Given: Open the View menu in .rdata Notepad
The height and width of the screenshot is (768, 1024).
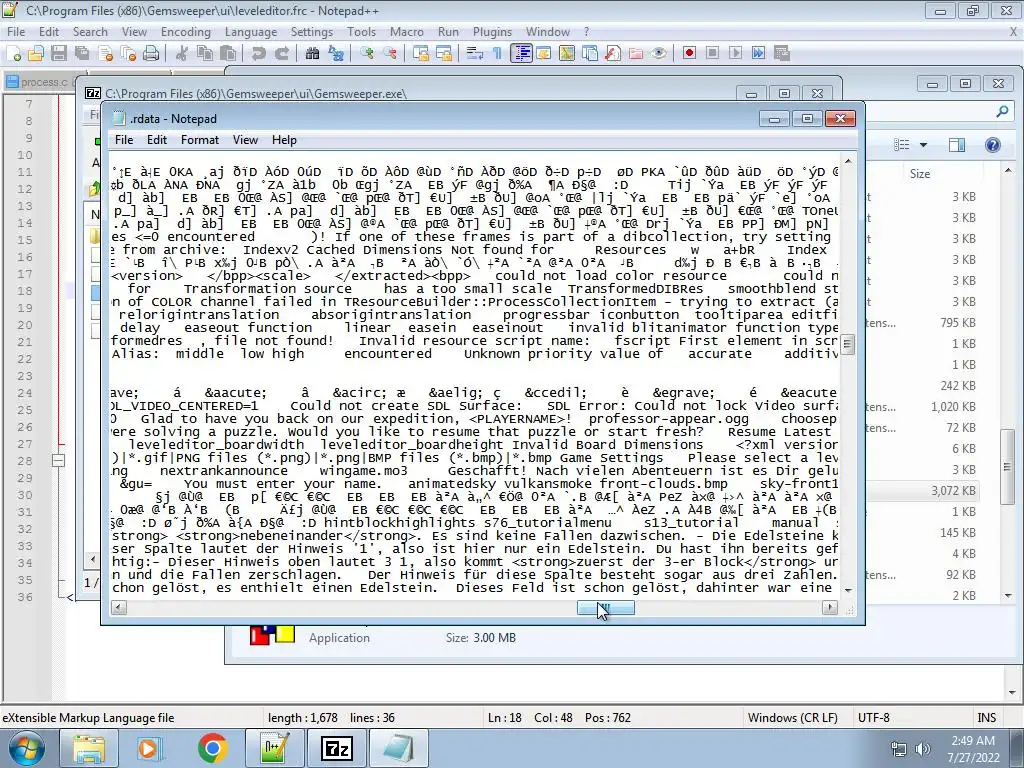Looking at the screenshot, I should coord(246,140).
